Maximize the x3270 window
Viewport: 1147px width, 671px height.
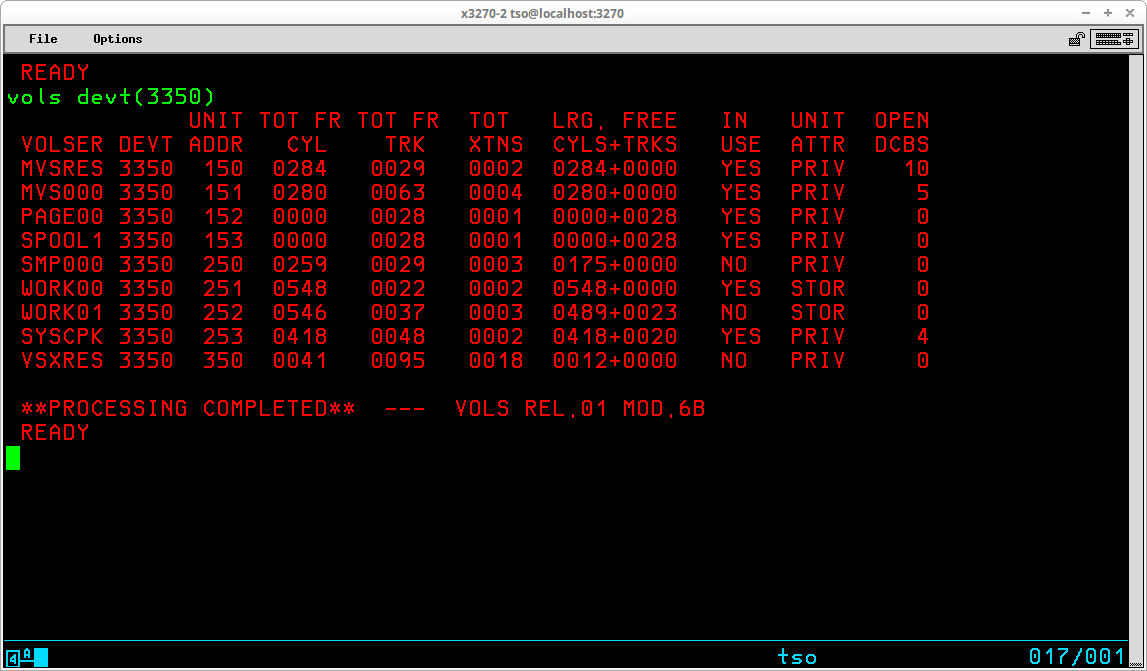click(1107, 13)
